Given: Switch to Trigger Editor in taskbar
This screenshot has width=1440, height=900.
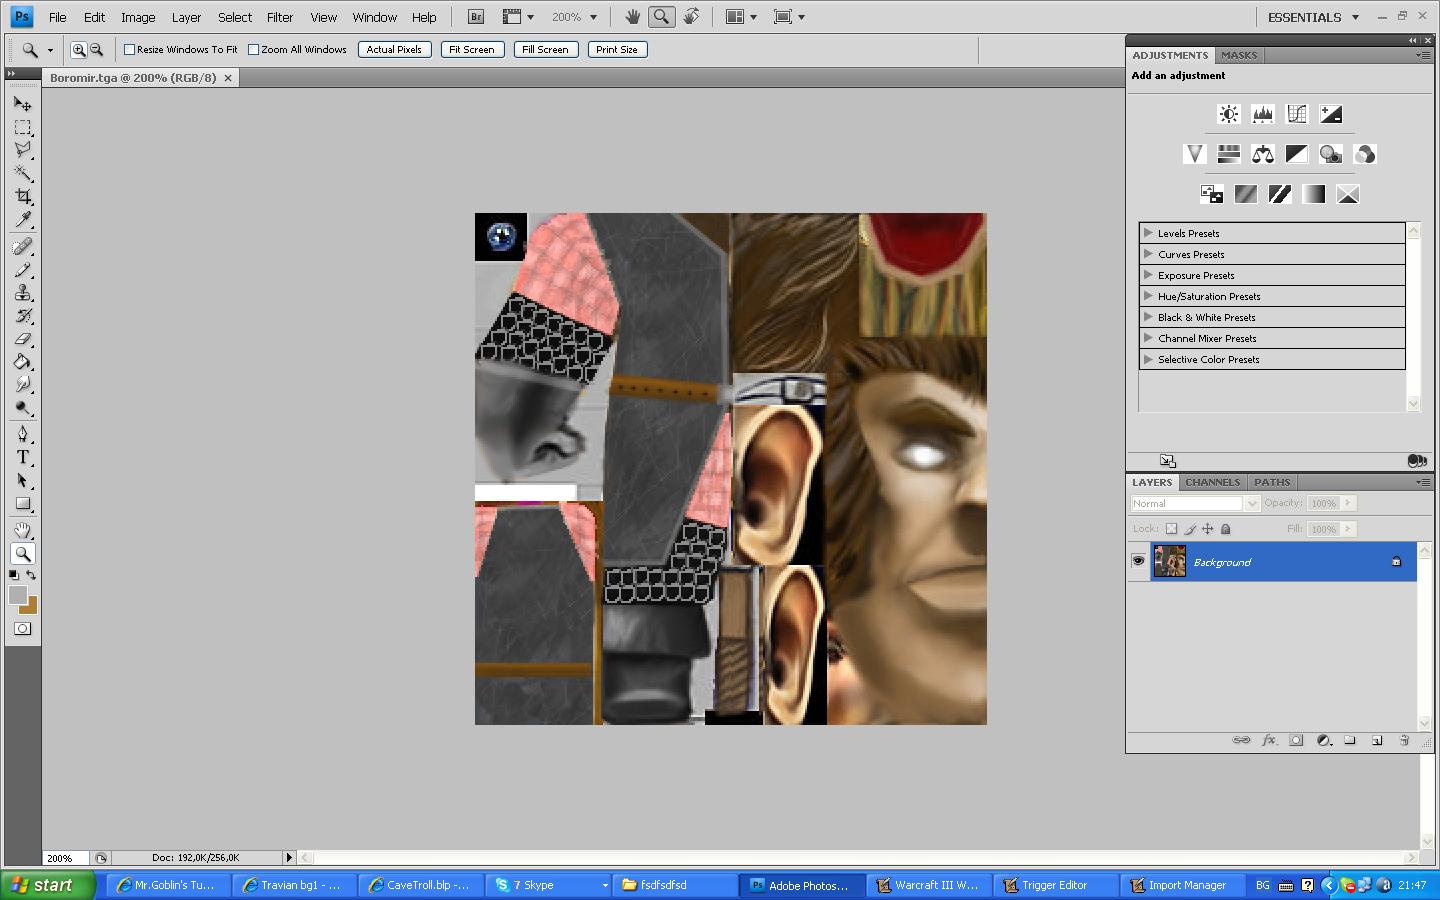Looking at the screenshot, I should 1054,885.
